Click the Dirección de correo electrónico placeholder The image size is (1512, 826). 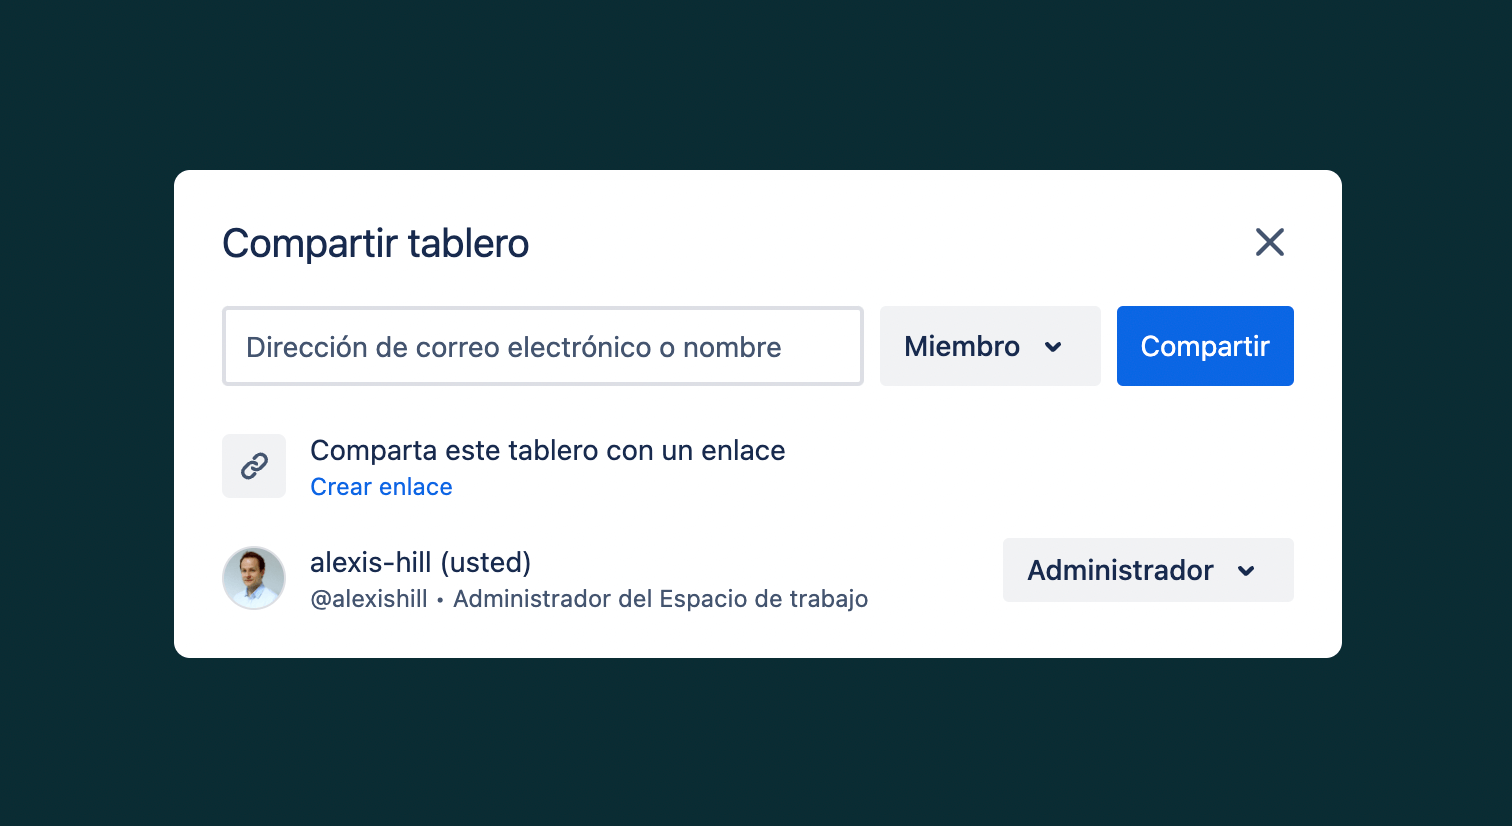(513, 347)
